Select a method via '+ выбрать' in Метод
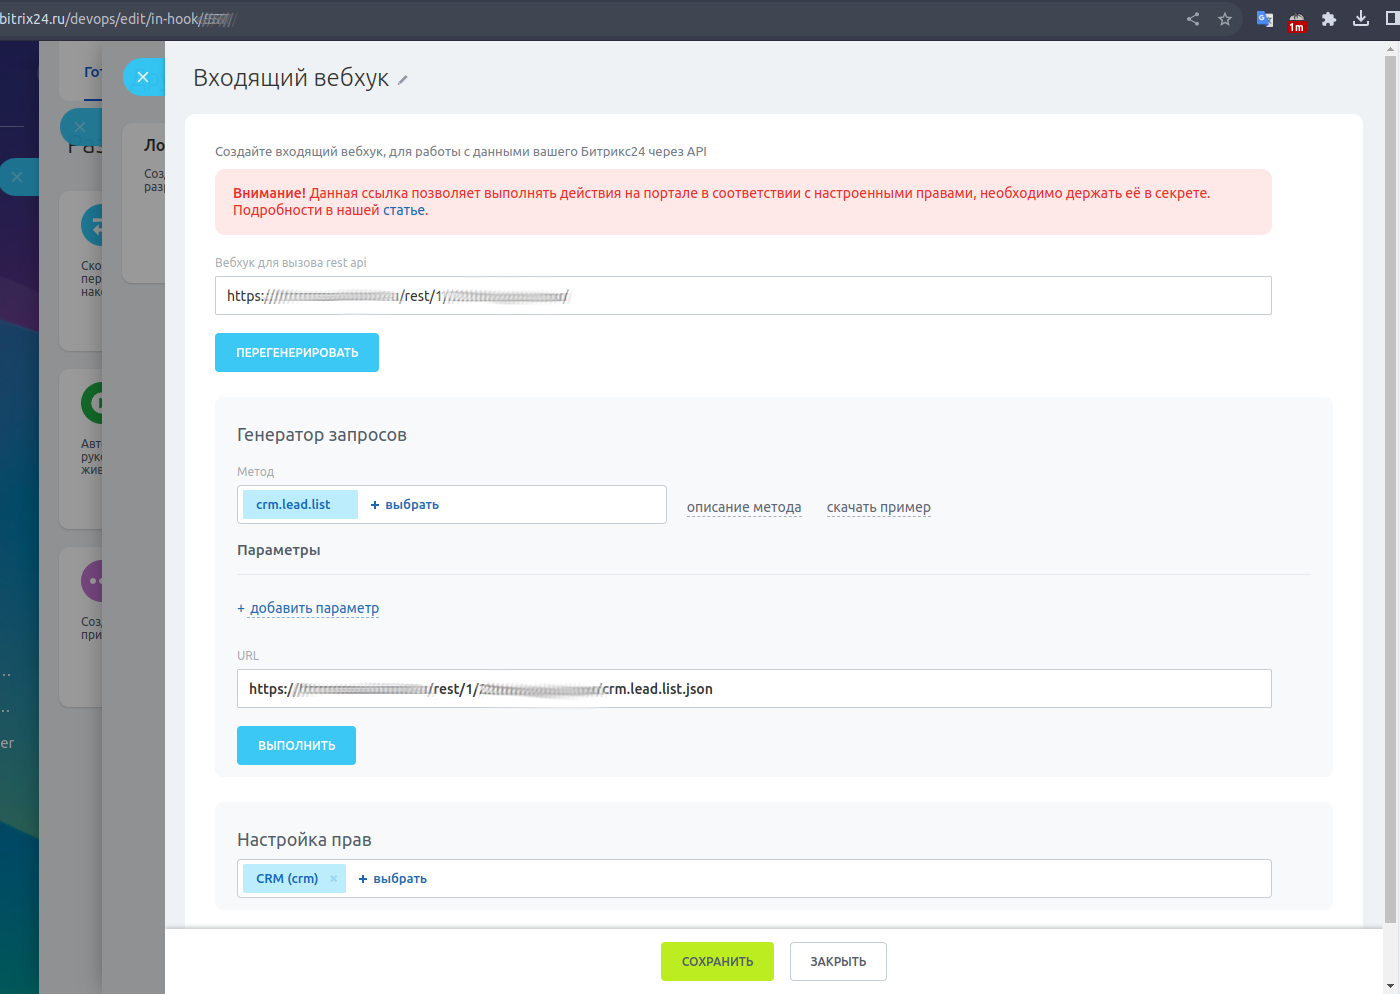Viewport: 1400px width, 994px height. (405, 505)
